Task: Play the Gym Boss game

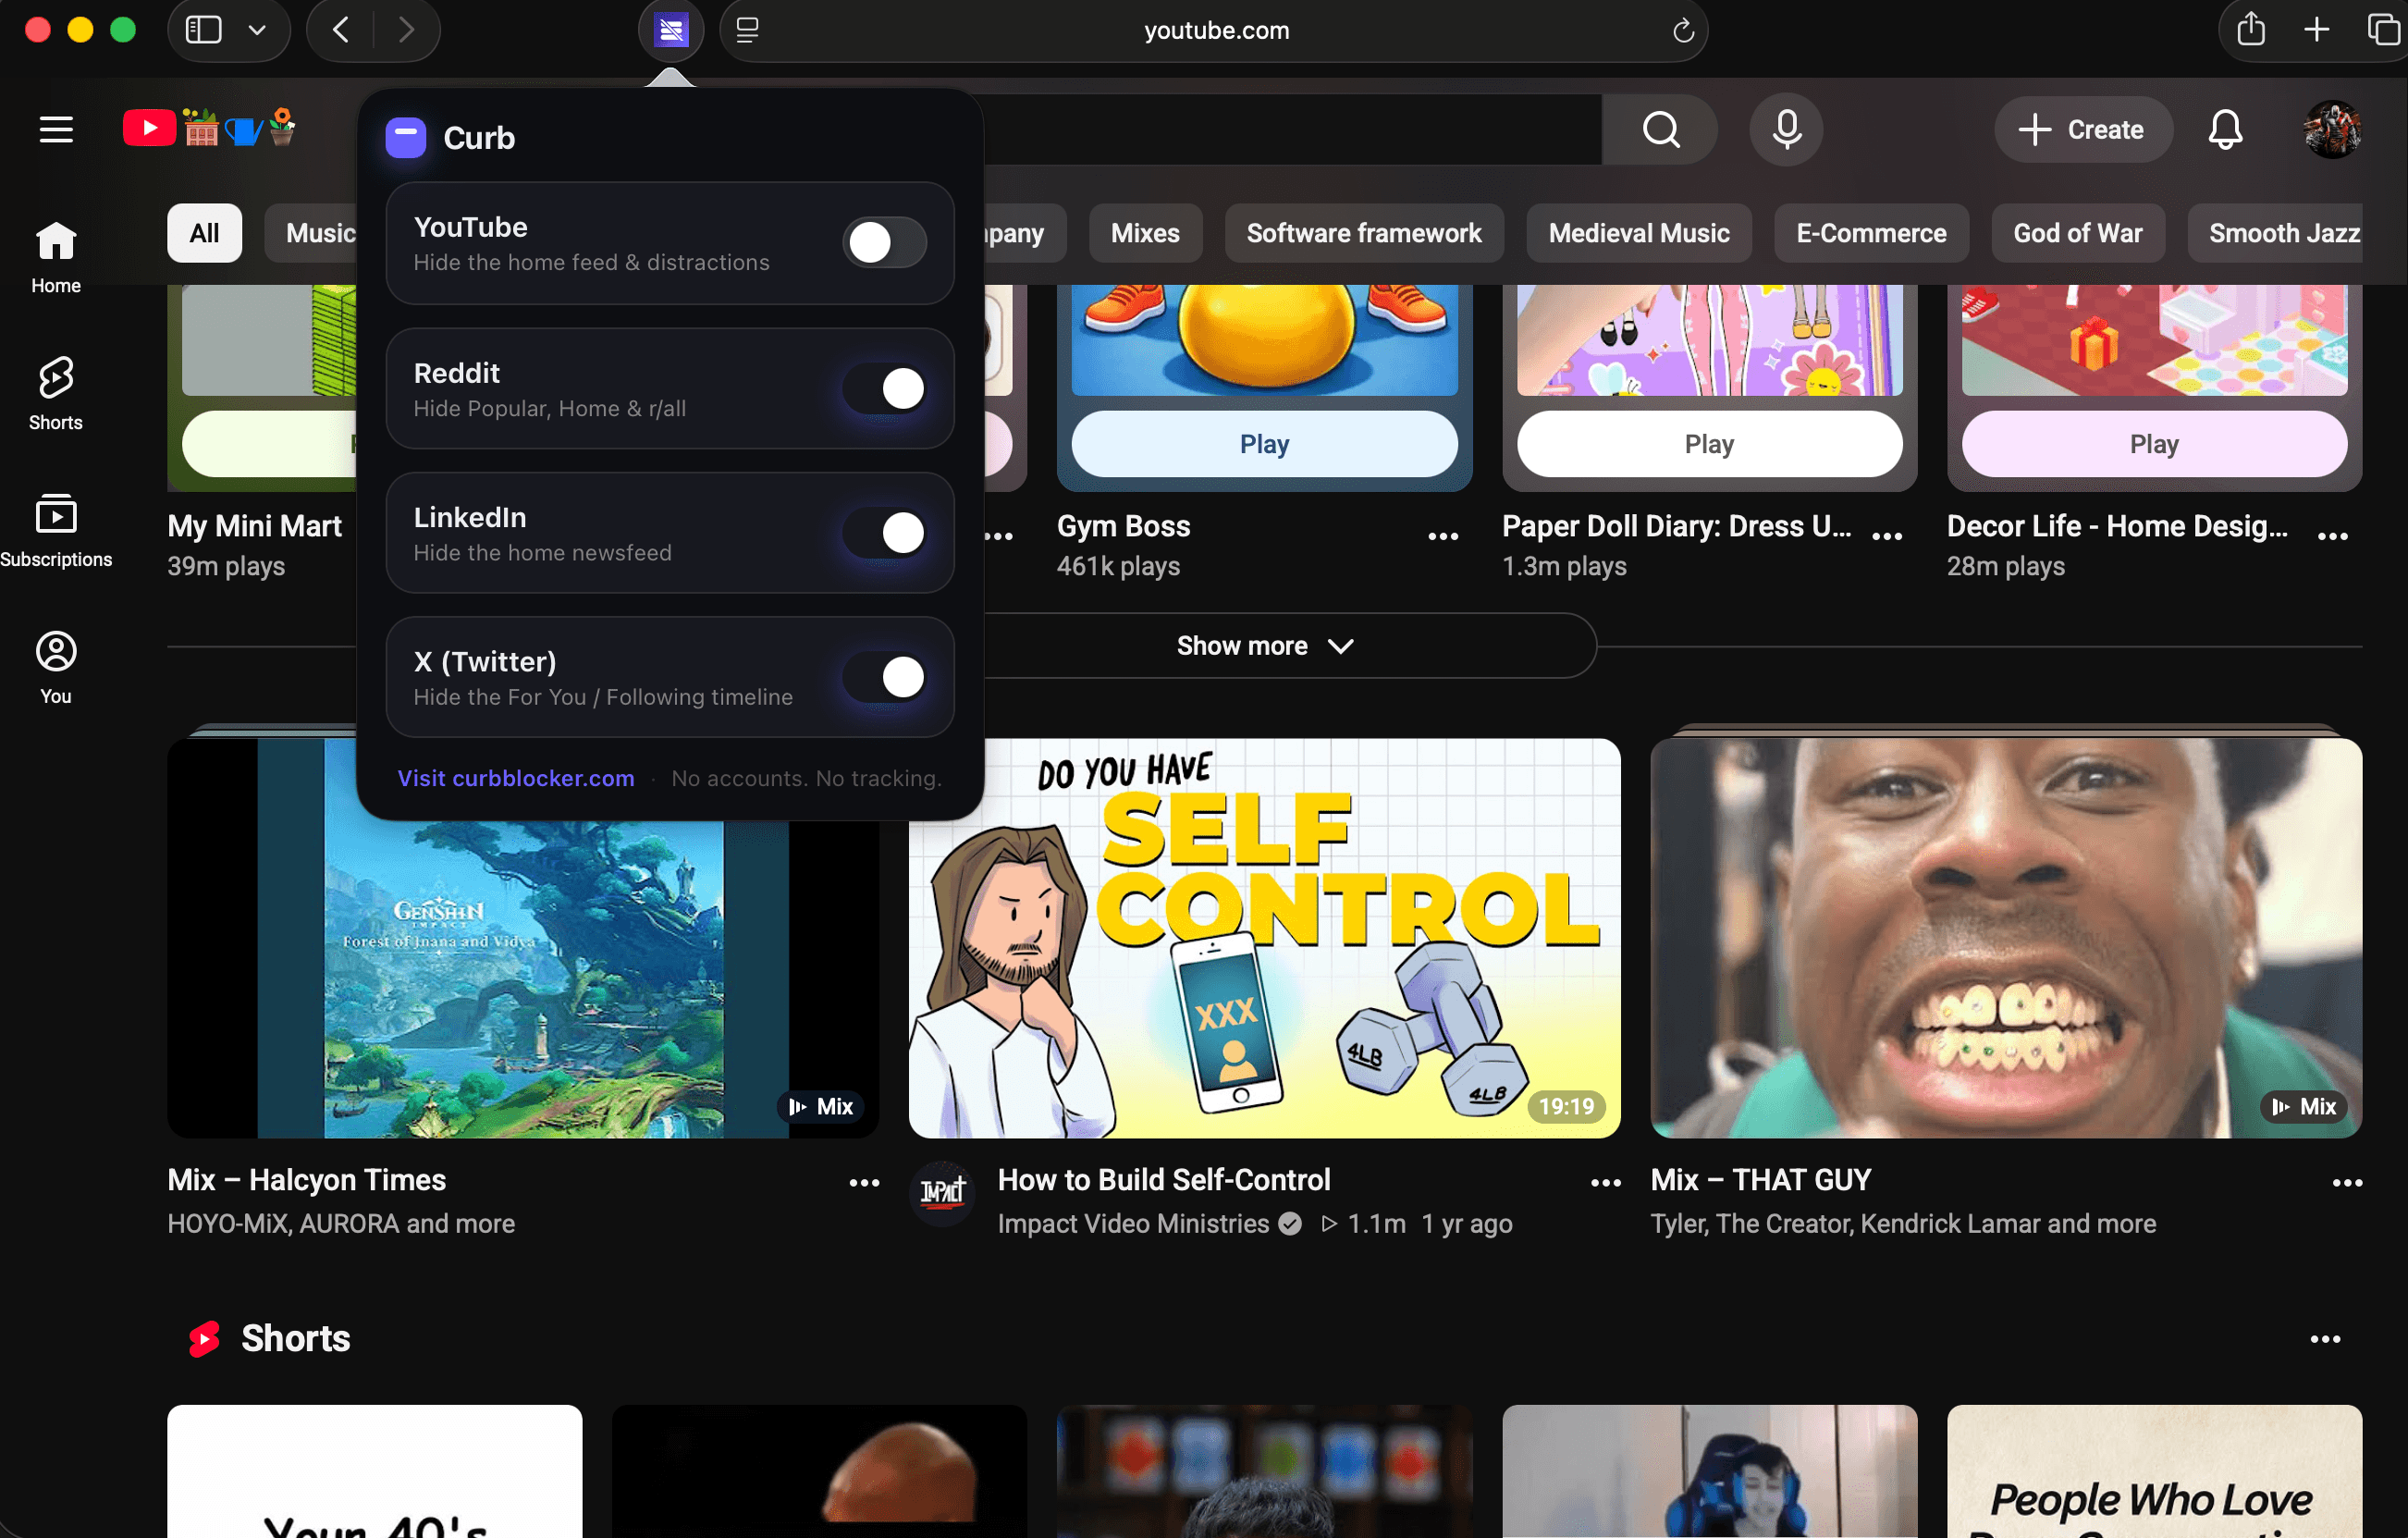Action: pyautogui.click(x=1264, y=444)
